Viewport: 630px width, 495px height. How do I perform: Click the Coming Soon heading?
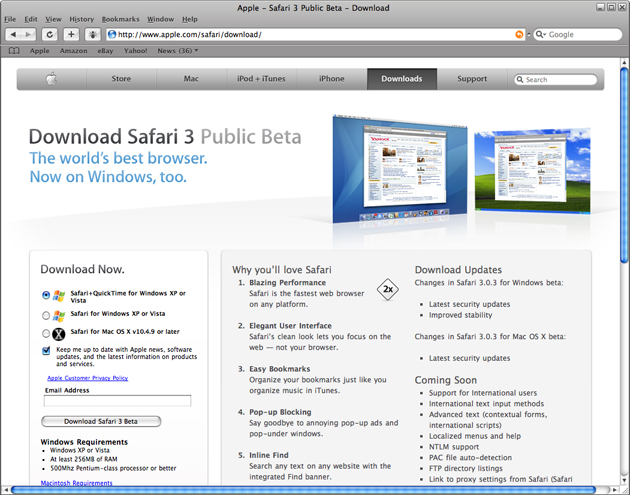click(x=446, y=380)
